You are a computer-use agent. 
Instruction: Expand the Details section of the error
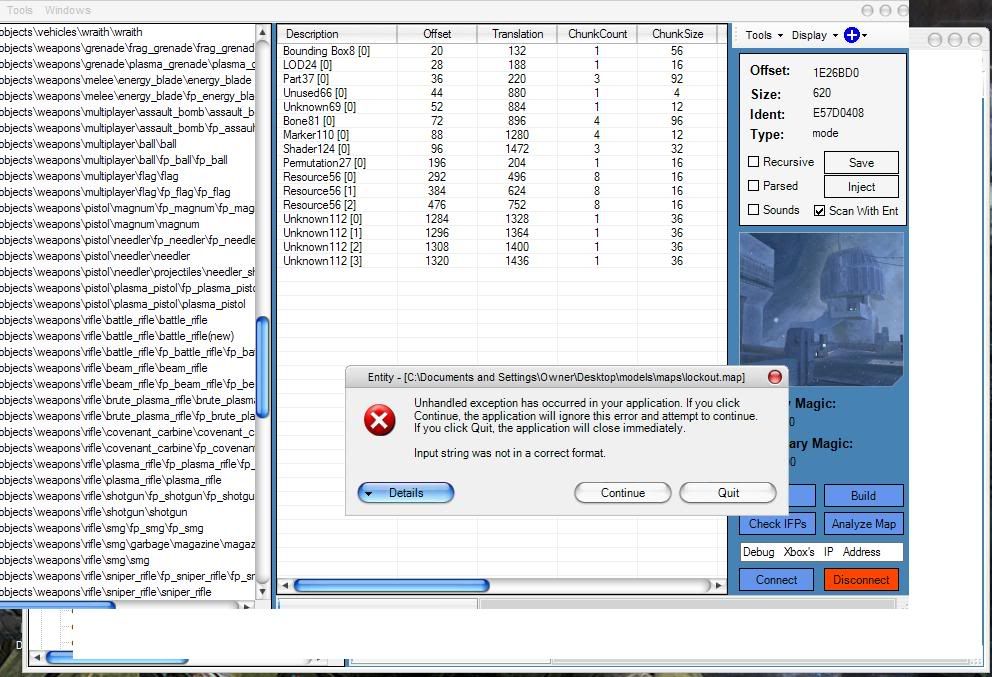tap(406, 493)
